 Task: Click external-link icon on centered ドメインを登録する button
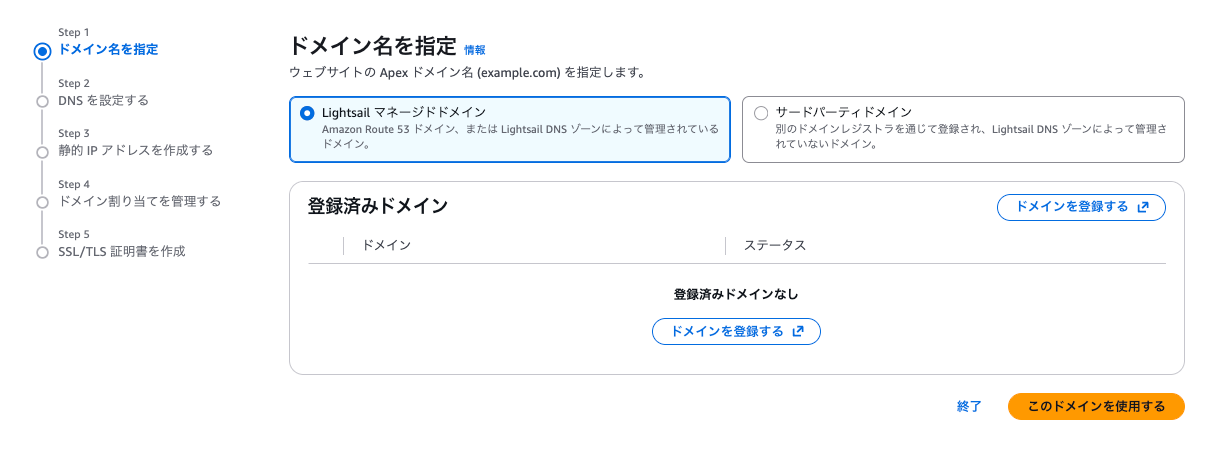(x=798, y=332)
